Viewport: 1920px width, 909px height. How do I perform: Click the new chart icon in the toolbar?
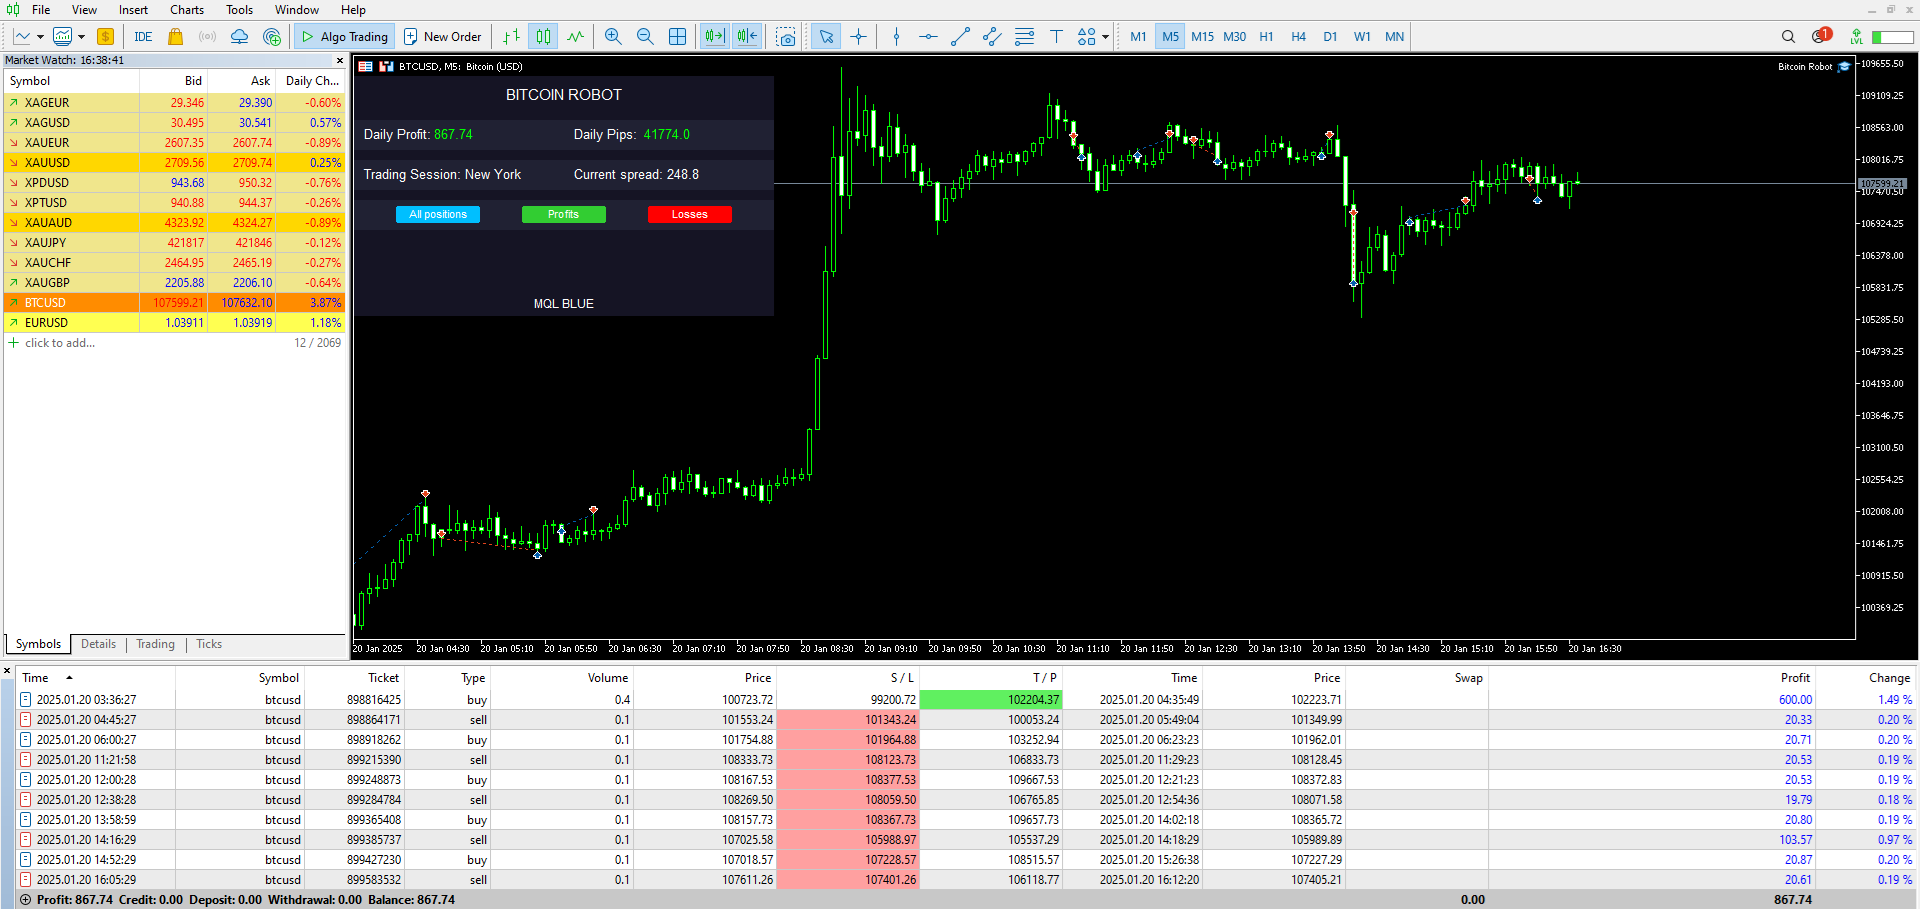22,37
